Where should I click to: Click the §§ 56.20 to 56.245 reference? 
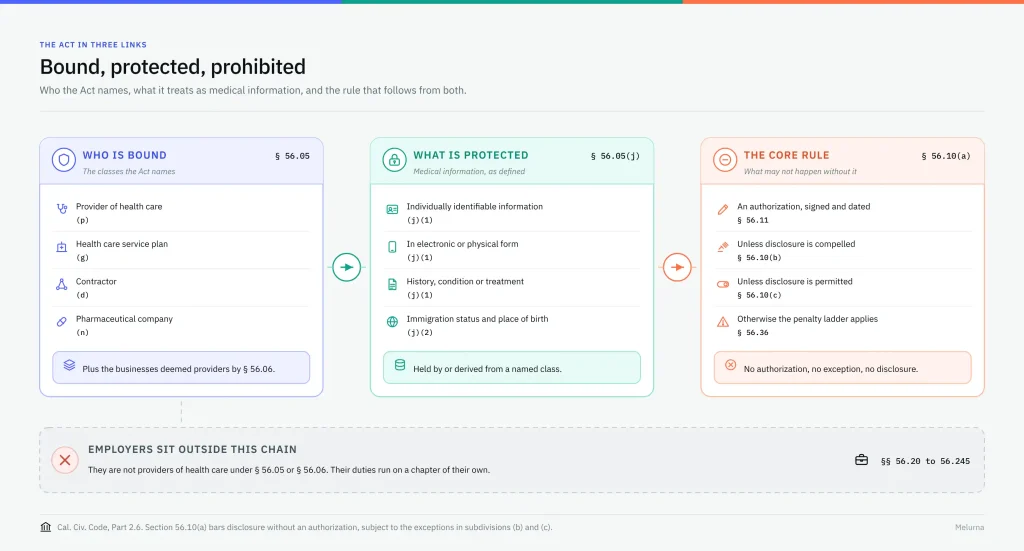[x=925, y=461]
